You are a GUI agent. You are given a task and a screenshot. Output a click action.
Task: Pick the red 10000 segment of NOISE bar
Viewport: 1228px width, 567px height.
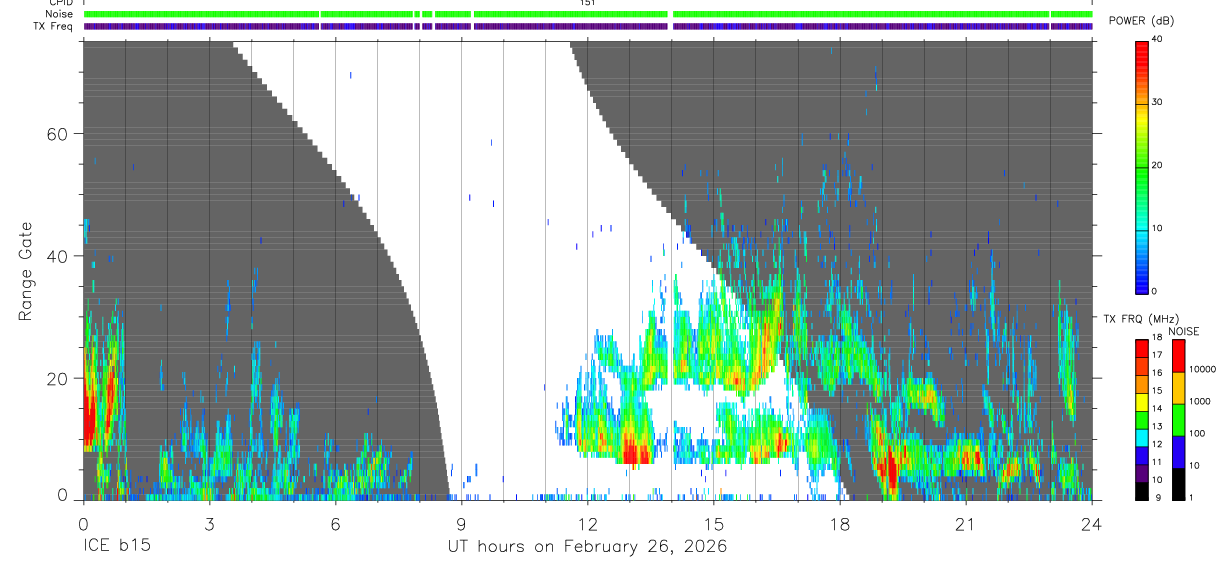pyautogui.click(x=1178, y=356)
